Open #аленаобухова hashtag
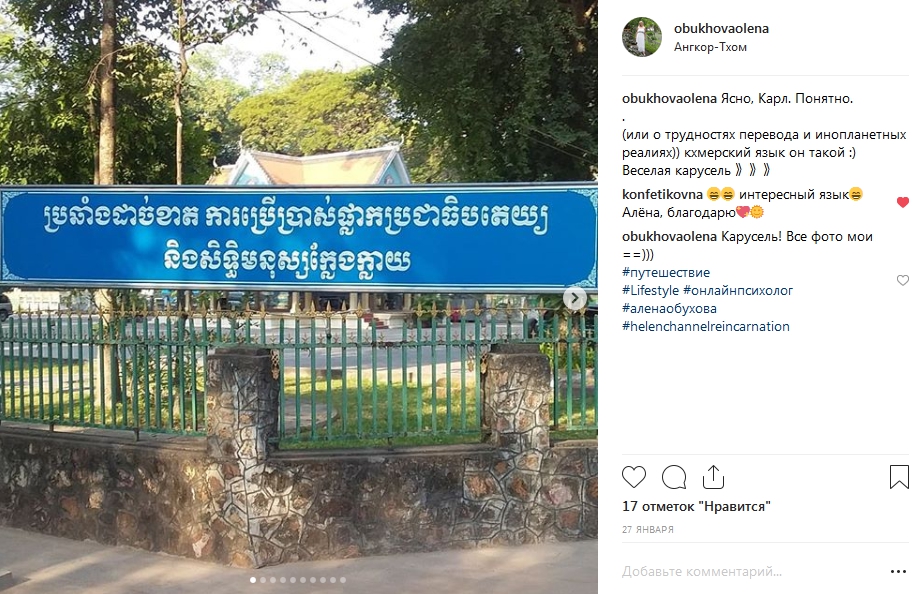914x594 pixels. point(669,308)
